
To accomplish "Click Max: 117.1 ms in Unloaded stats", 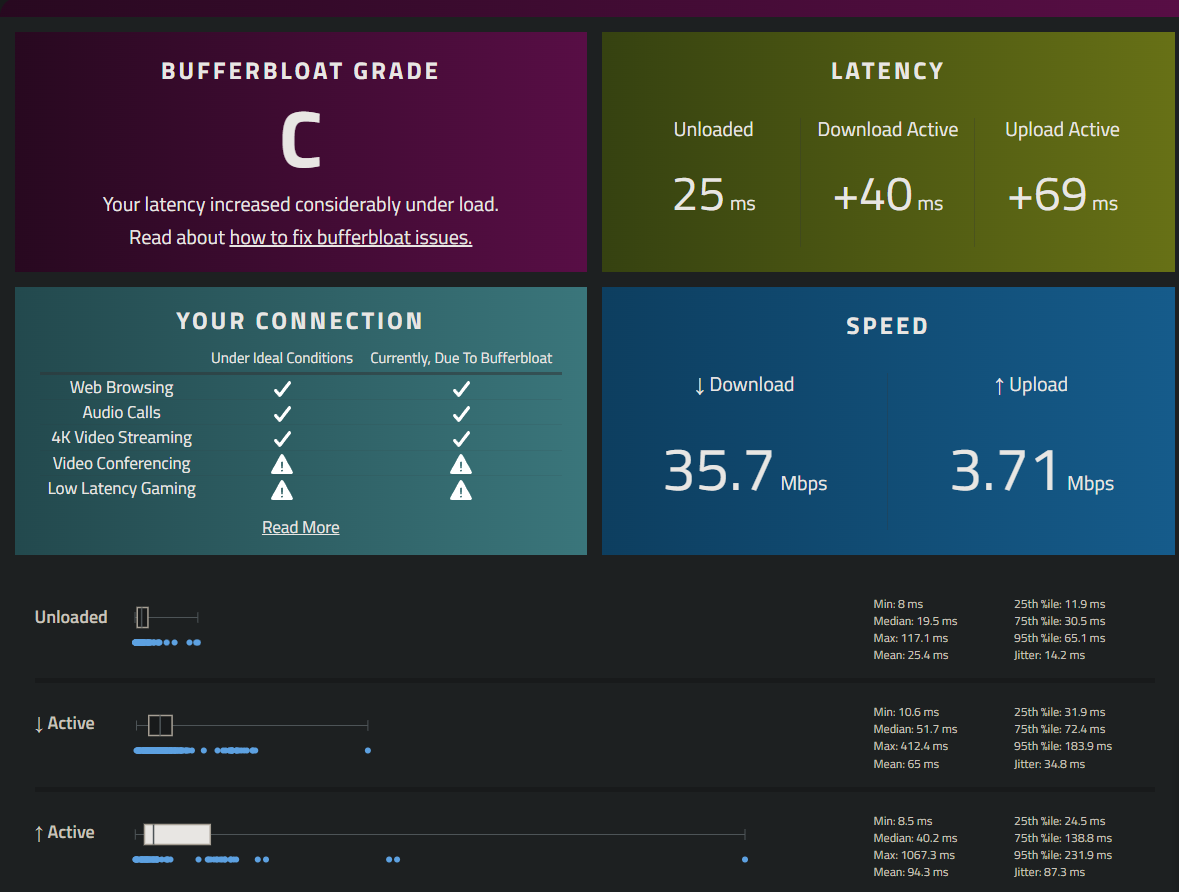I will 911,638.
